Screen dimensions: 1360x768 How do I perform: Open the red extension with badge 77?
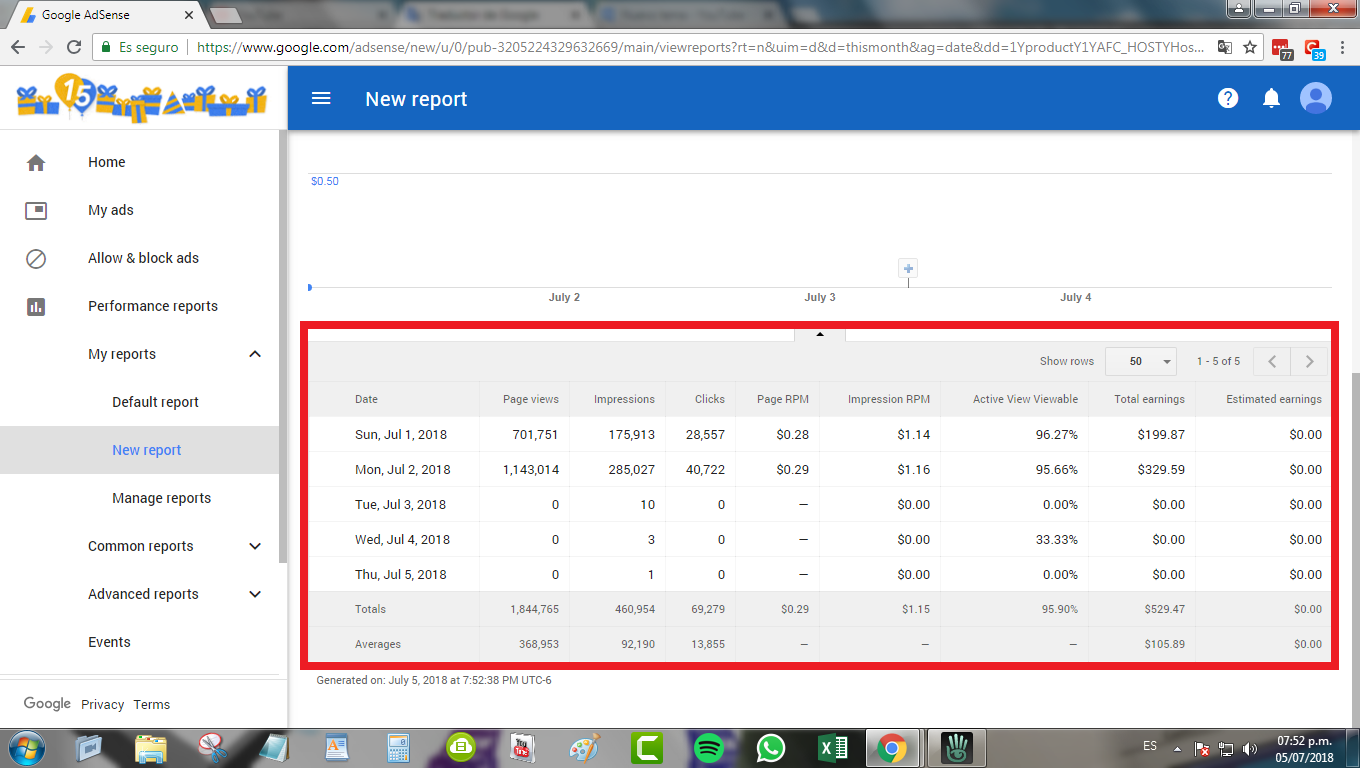(1282, 48)
